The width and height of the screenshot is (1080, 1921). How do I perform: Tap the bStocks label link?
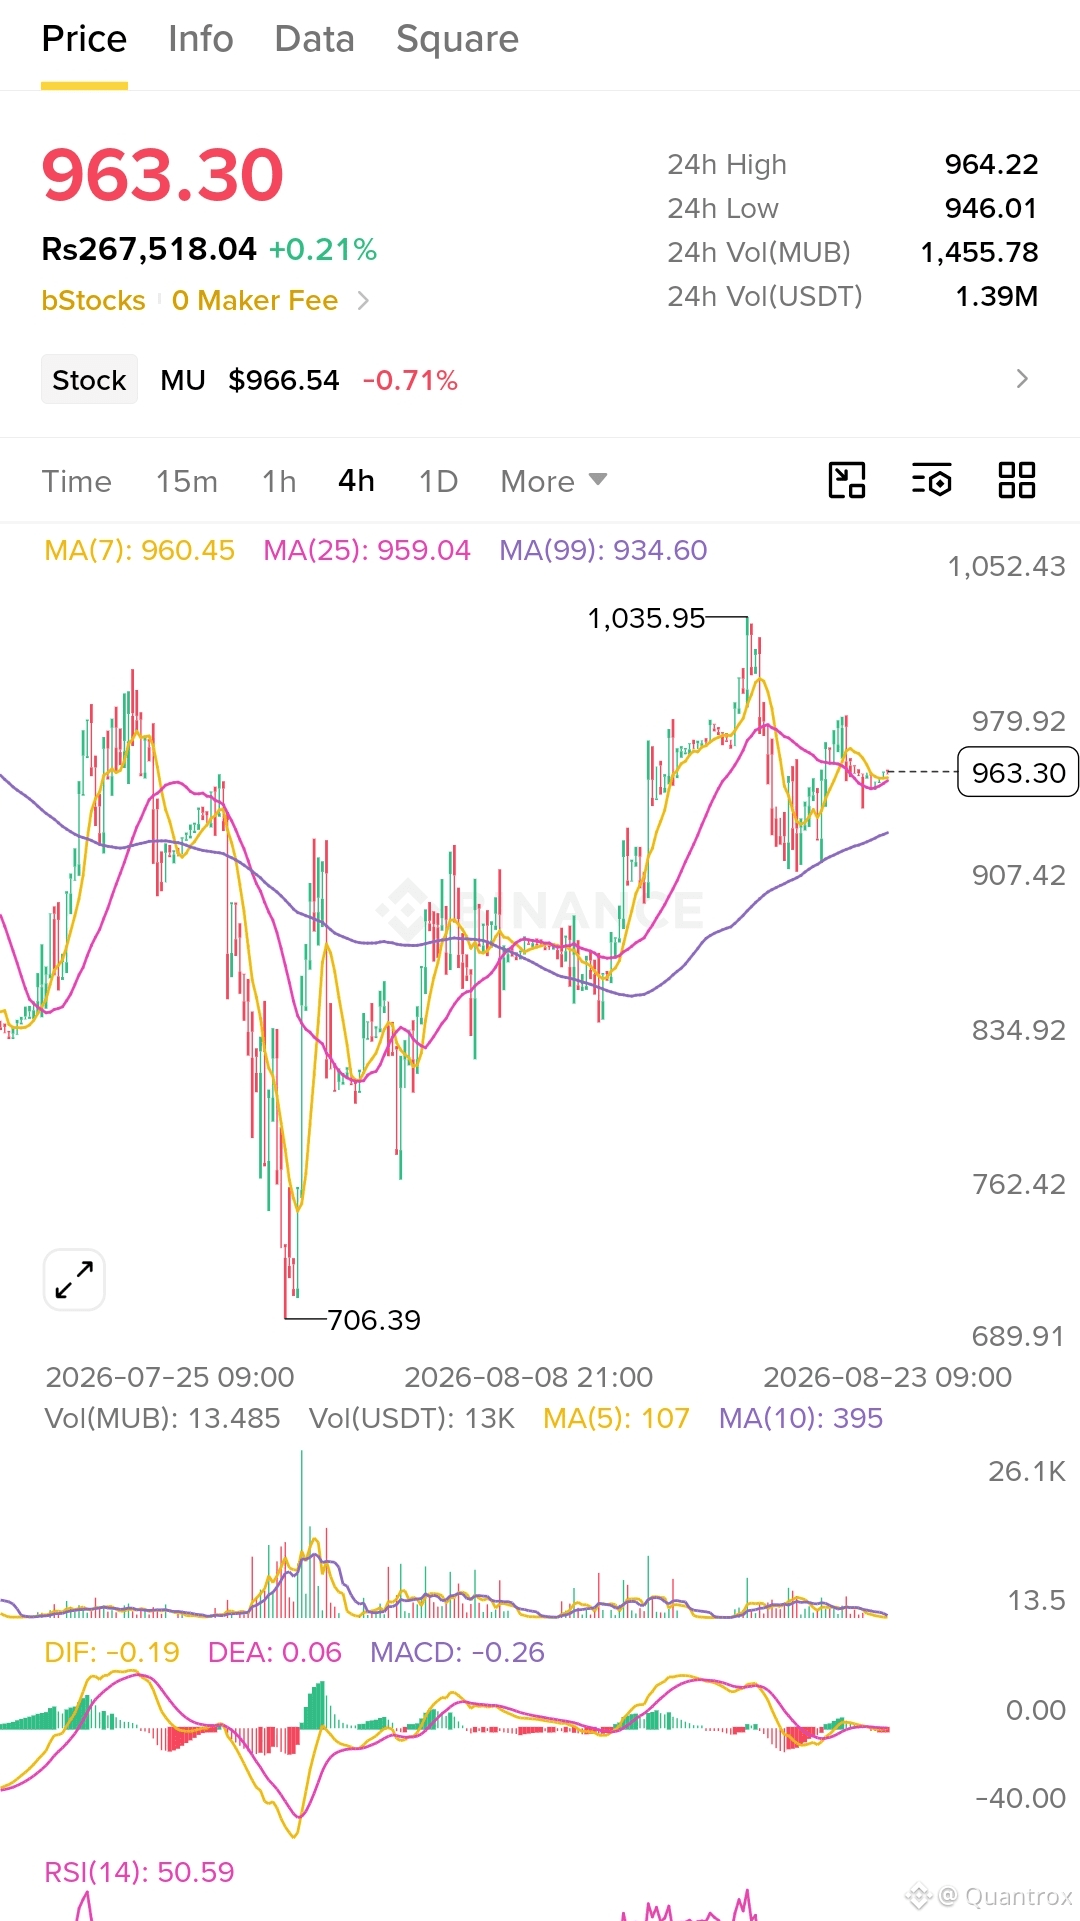pos(93,300)
